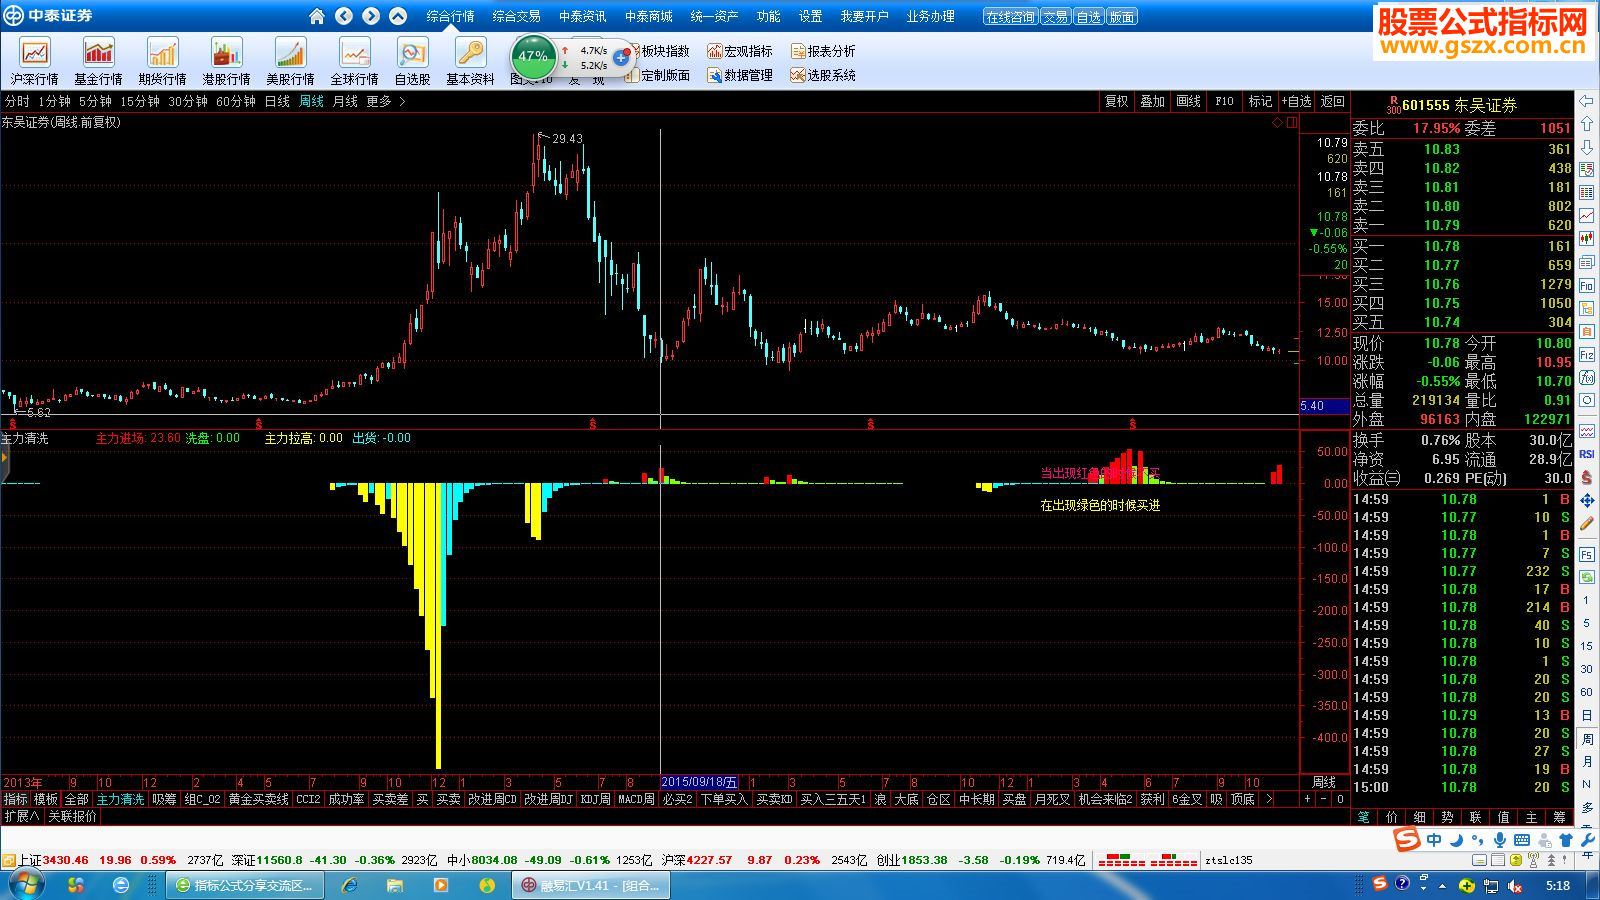Click the home icon in title bar
1600x900 pixels.
pos(317,16)
